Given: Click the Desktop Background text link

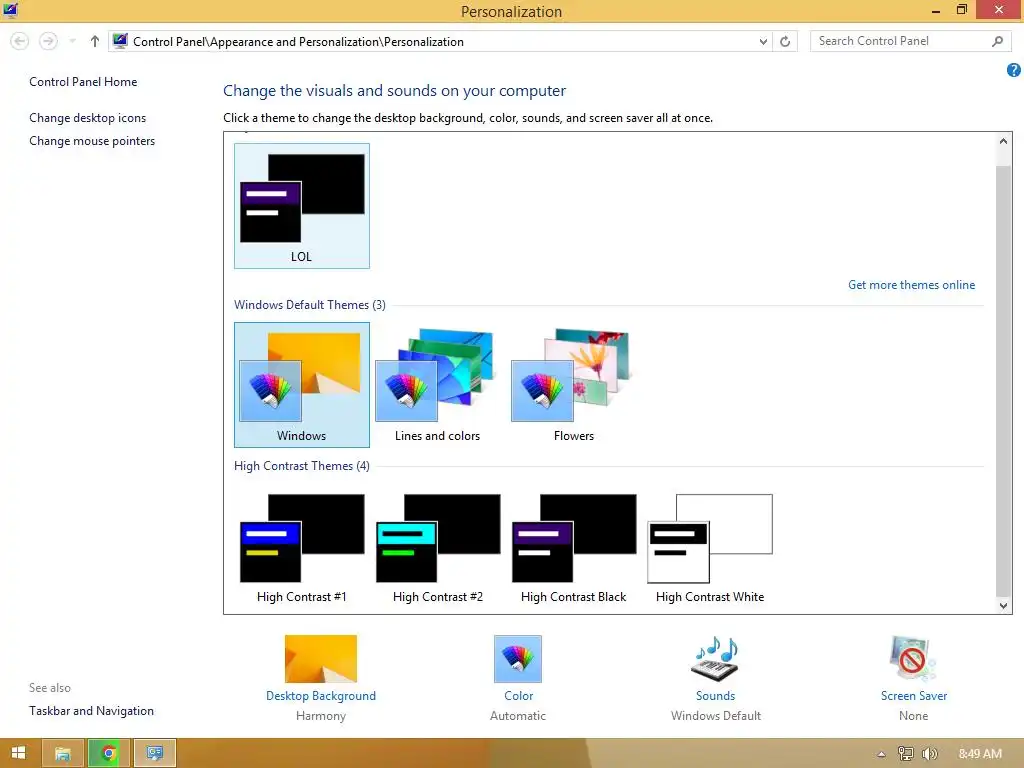Looking at the screenshot, I should (x=321, y=696).
